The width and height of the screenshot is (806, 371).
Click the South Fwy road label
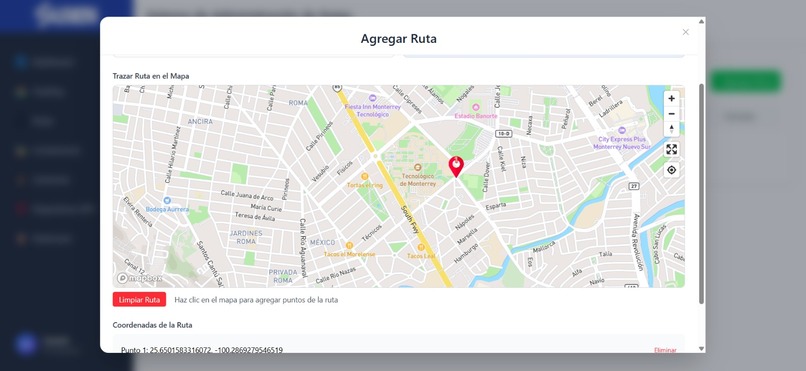point(410,220)
